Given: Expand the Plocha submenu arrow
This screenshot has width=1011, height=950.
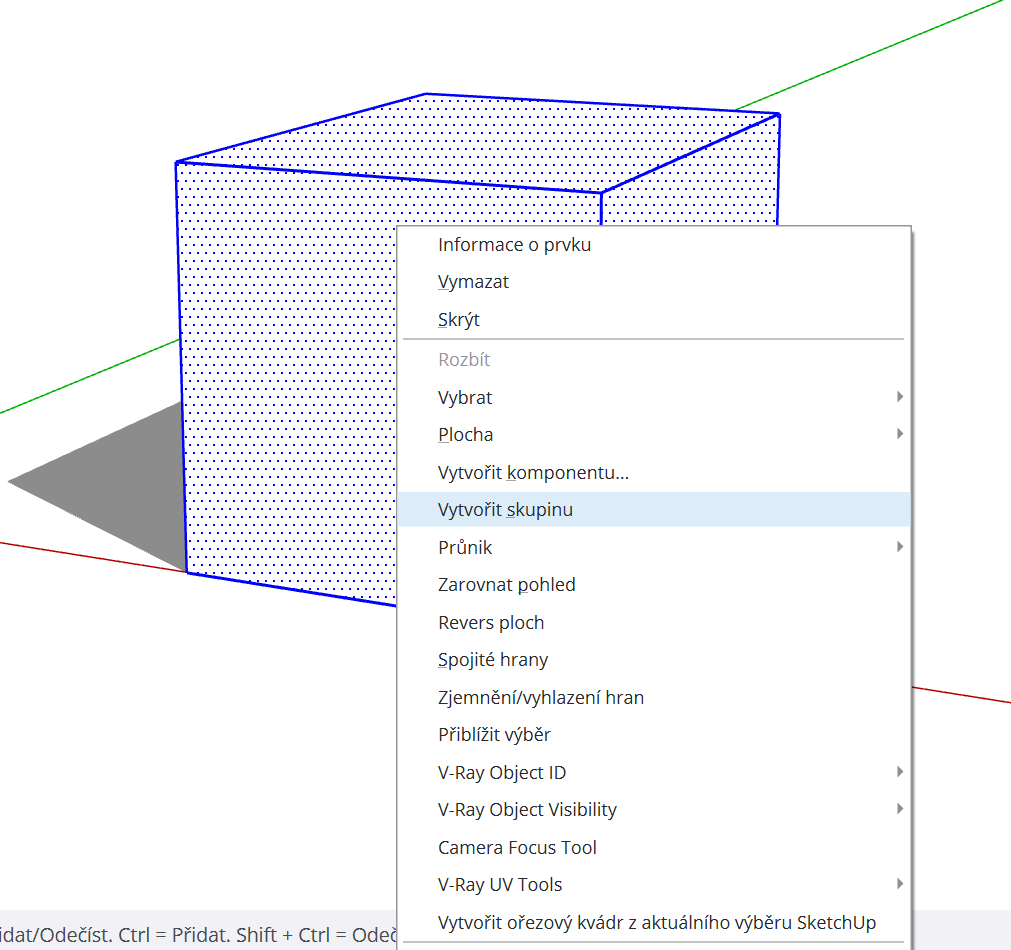Looking at the screenshot, I should pos(899,434).
